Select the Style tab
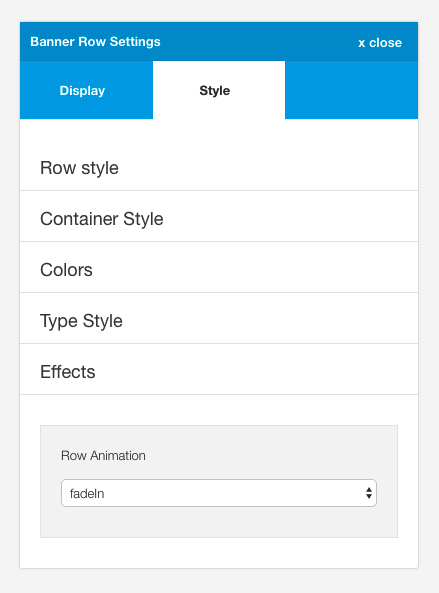 219,90
